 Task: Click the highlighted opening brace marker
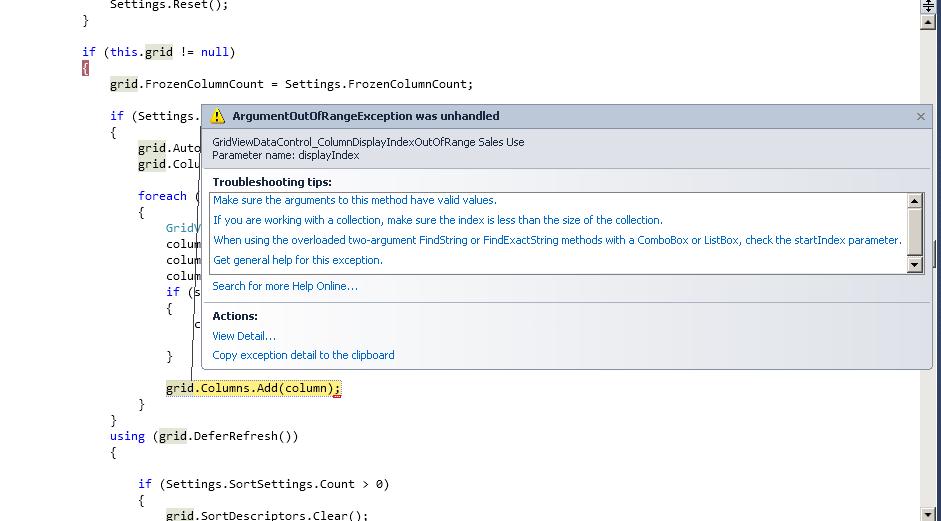click(85, 68)
